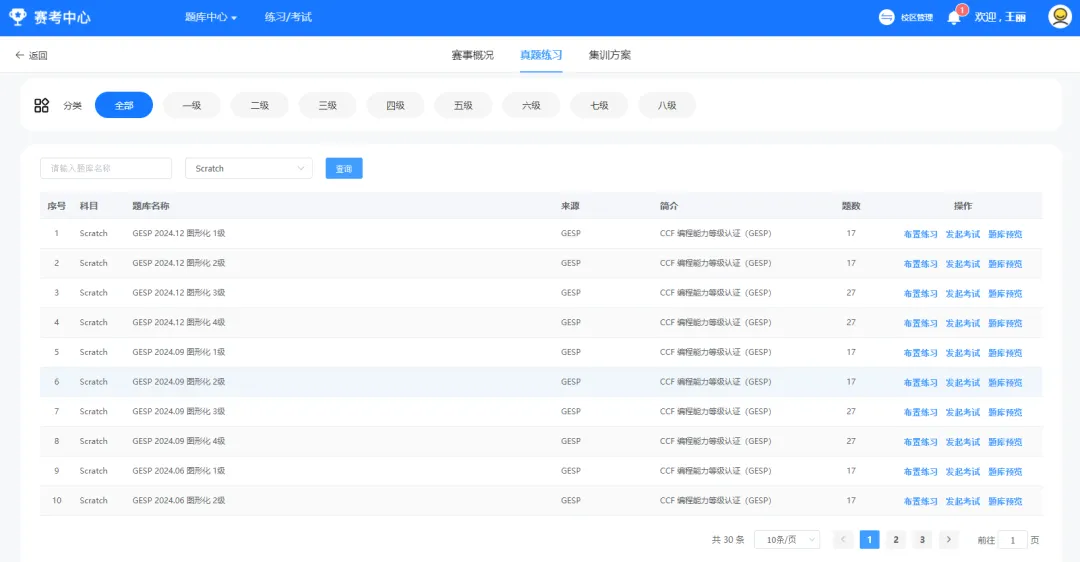Go to next page arrow
This screenshot has width=1080, height=562.
pos(948,539)
